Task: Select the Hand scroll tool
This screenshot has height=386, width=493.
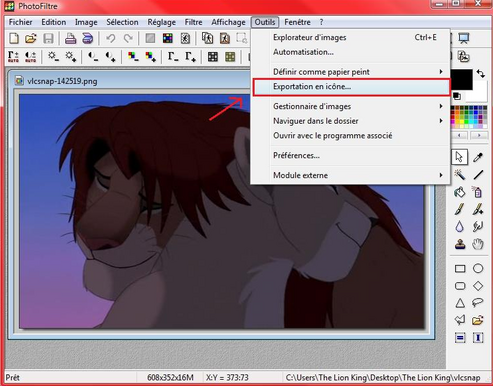Action: point(478,244)
